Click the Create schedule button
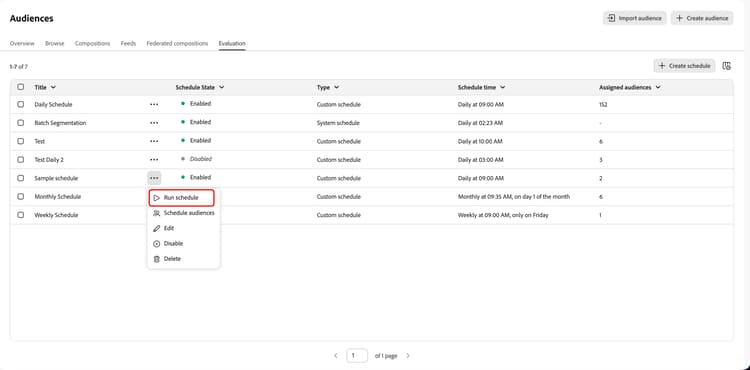The width and height of the screenshot is (750, 370). point(684,66)
